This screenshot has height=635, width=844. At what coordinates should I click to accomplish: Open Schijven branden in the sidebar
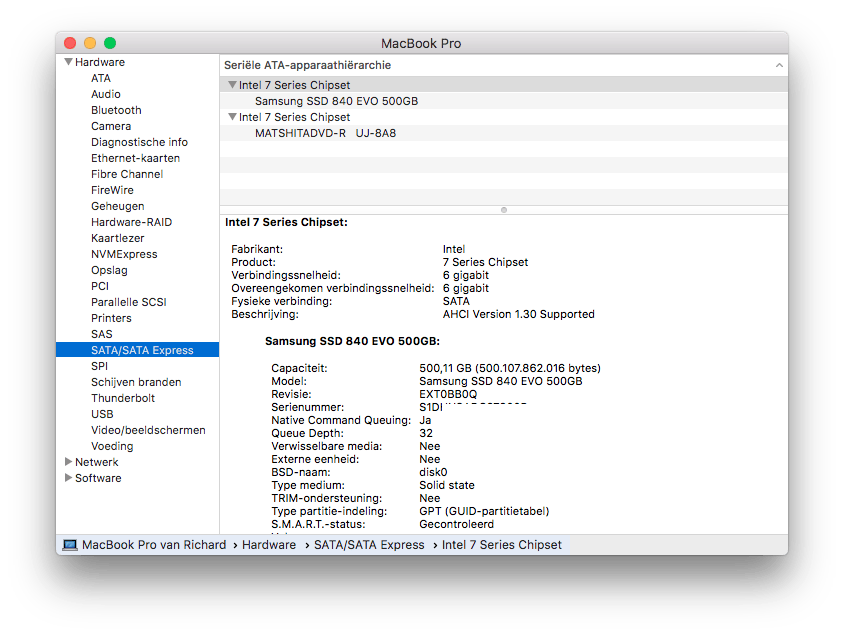136,382
